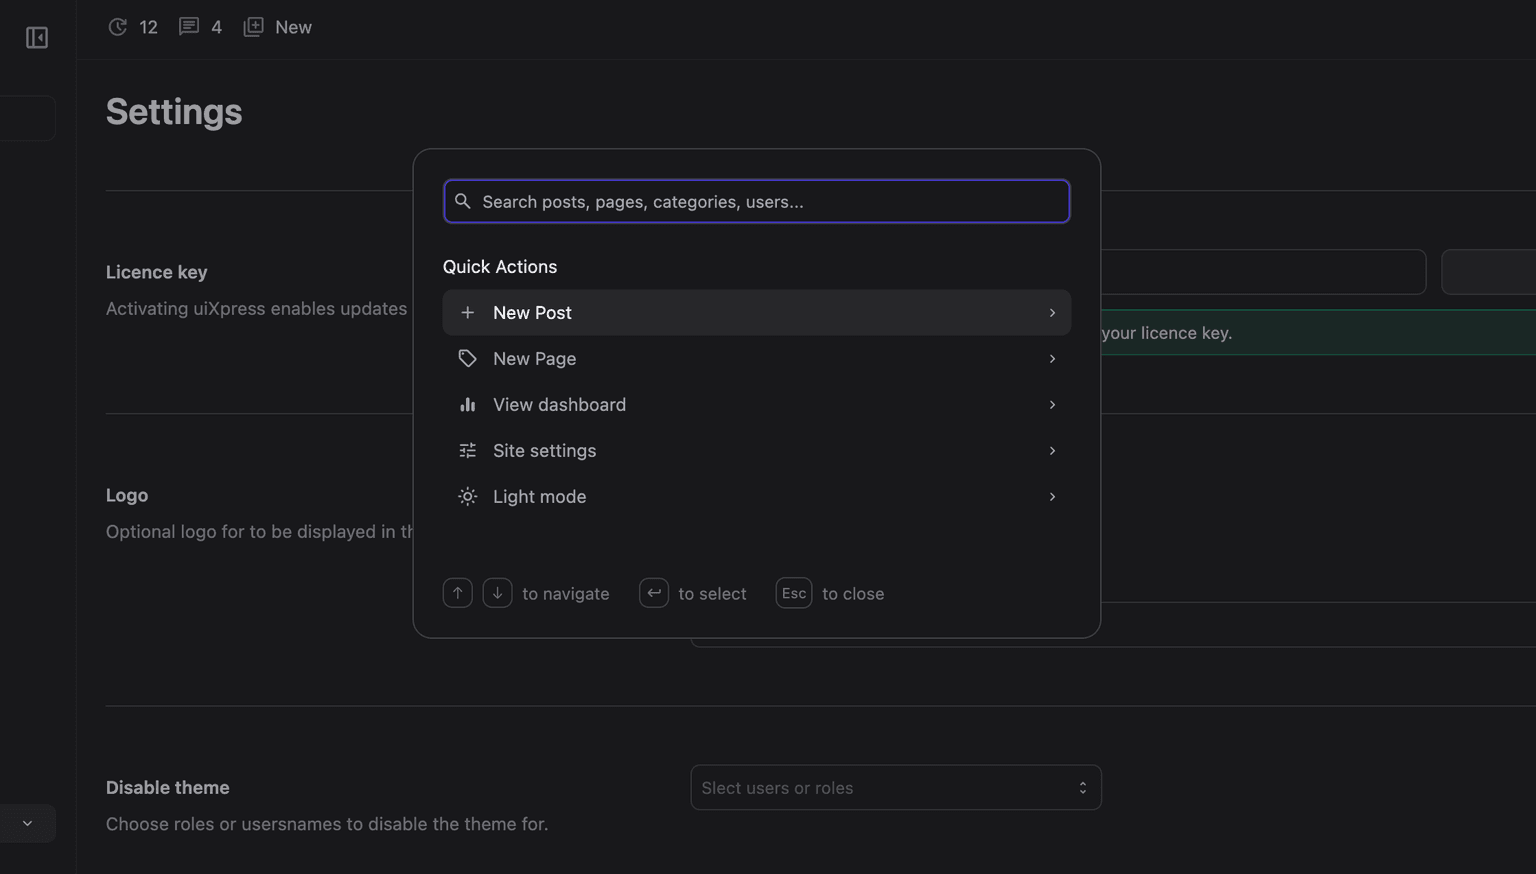This screenshot has height=874, width=1536.
Task: Open the comments icon showing 4
Action: 188,26
